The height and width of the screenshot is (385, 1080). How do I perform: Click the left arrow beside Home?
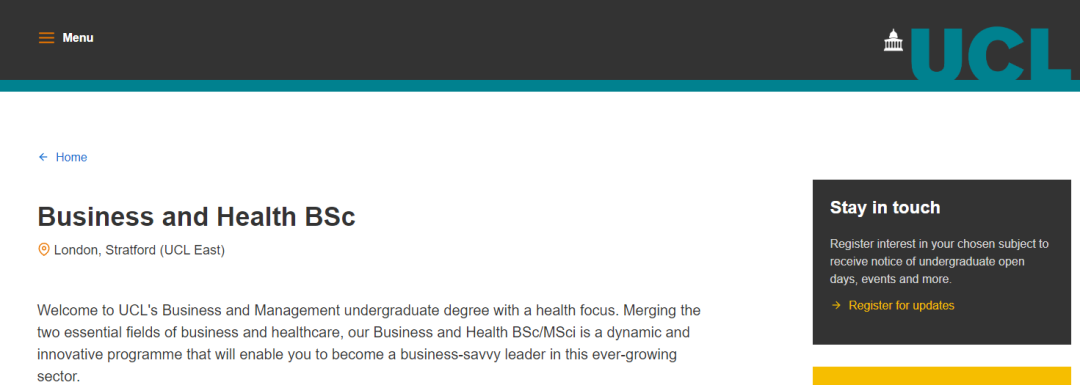(x=43, y=157)
